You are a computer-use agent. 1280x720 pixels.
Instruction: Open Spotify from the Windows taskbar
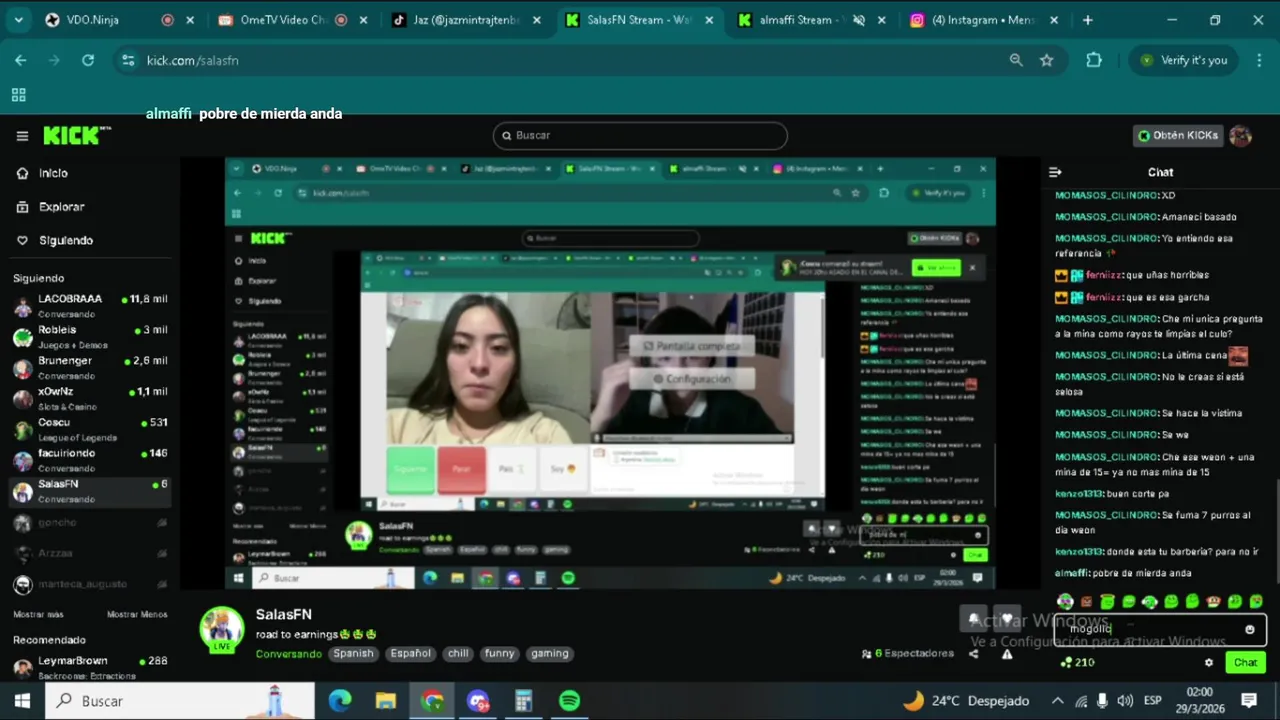click(x=569, y=701)
